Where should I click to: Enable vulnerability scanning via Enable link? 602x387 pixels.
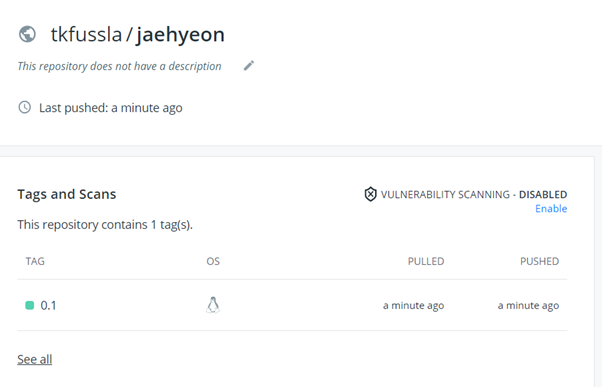coord(551,208)
